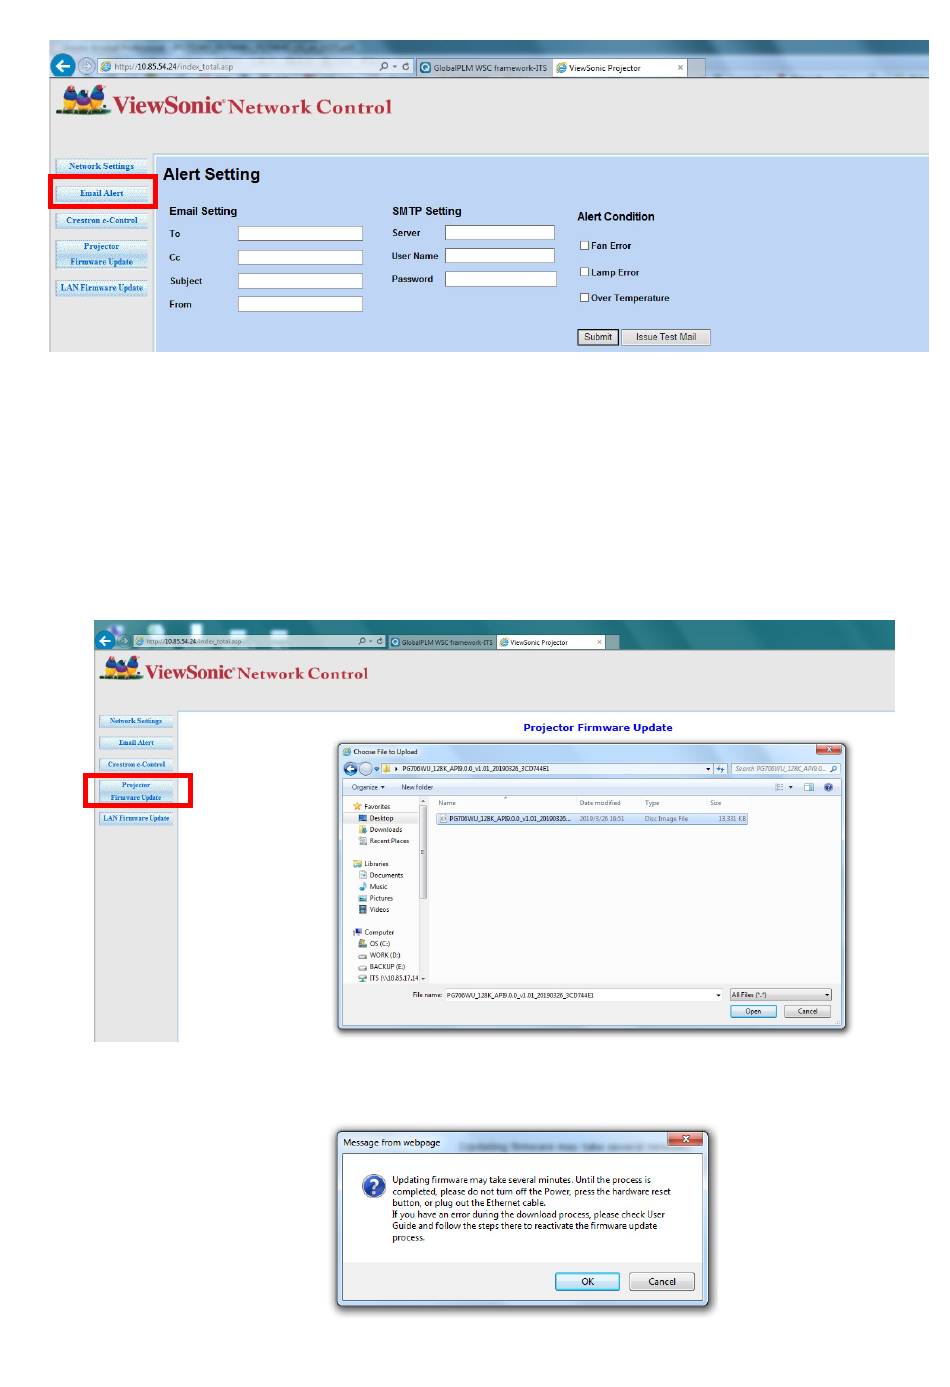This screenshot has height=1387, width=950.
Task: Select the ViewSonic Projector tab in the top browser
Action: 620,68
